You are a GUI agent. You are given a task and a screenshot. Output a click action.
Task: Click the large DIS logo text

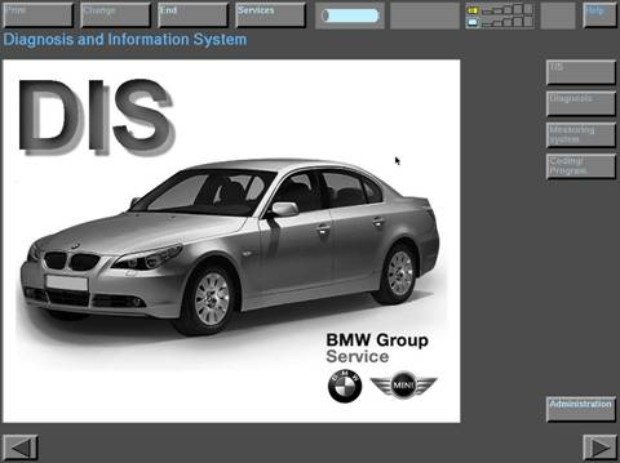pos(95,111)
